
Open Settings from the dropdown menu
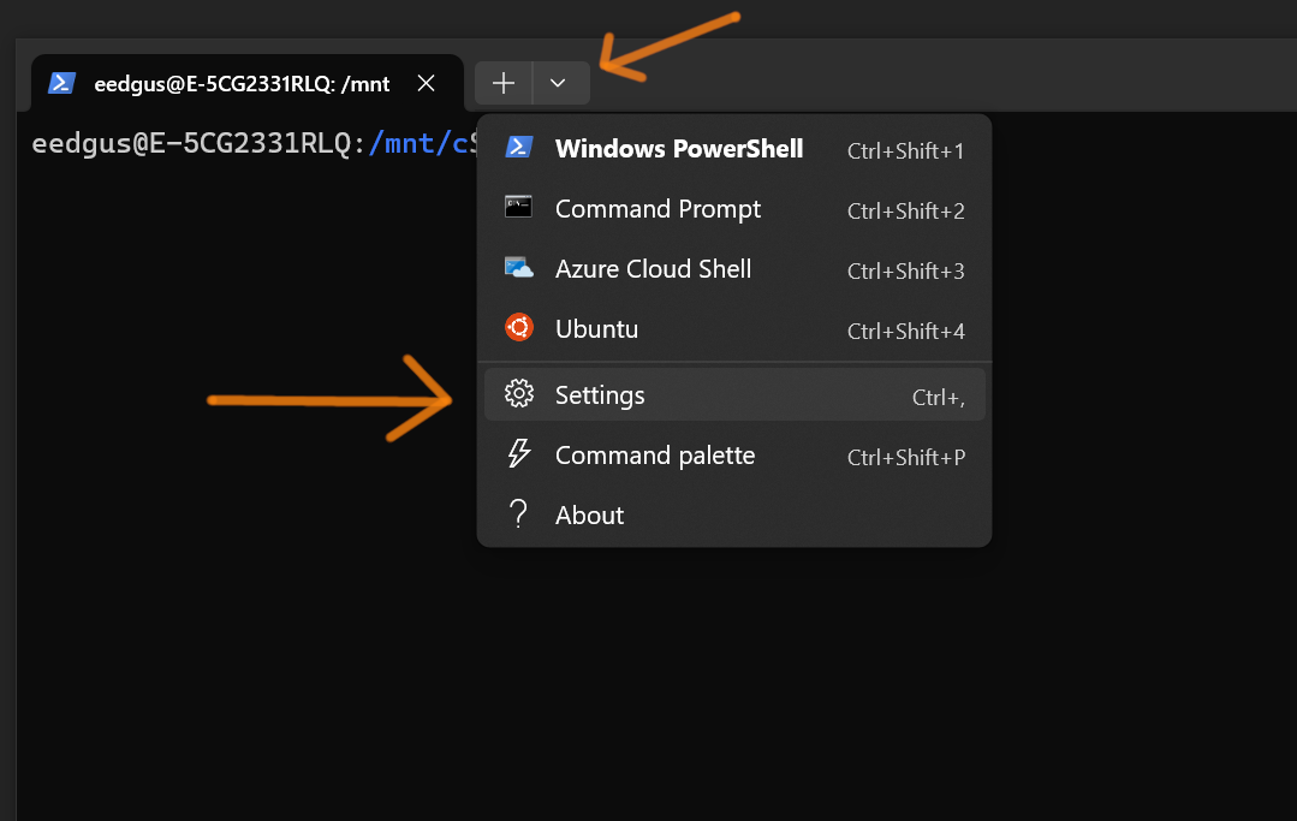click(x=734, y=395)
